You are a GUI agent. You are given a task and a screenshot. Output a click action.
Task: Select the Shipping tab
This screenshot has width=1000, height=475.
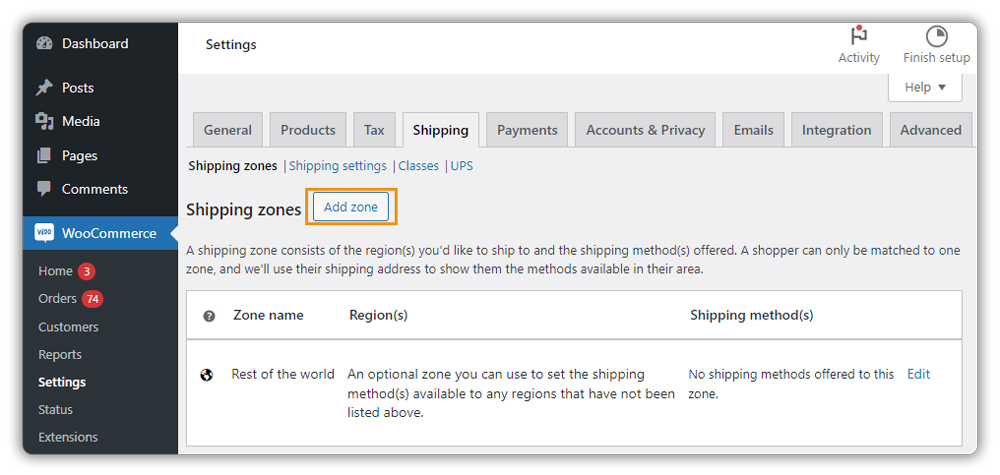pyautogui.click(x=441, y=130)
